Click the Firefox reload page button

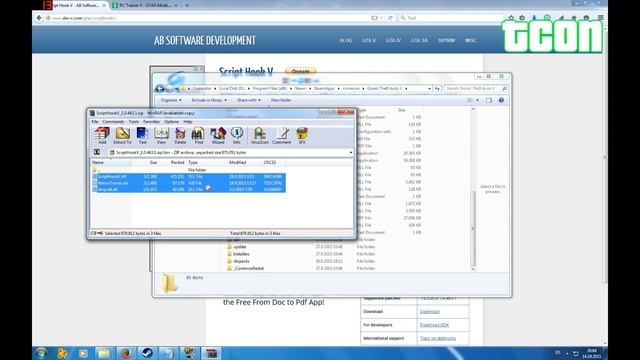390,18
